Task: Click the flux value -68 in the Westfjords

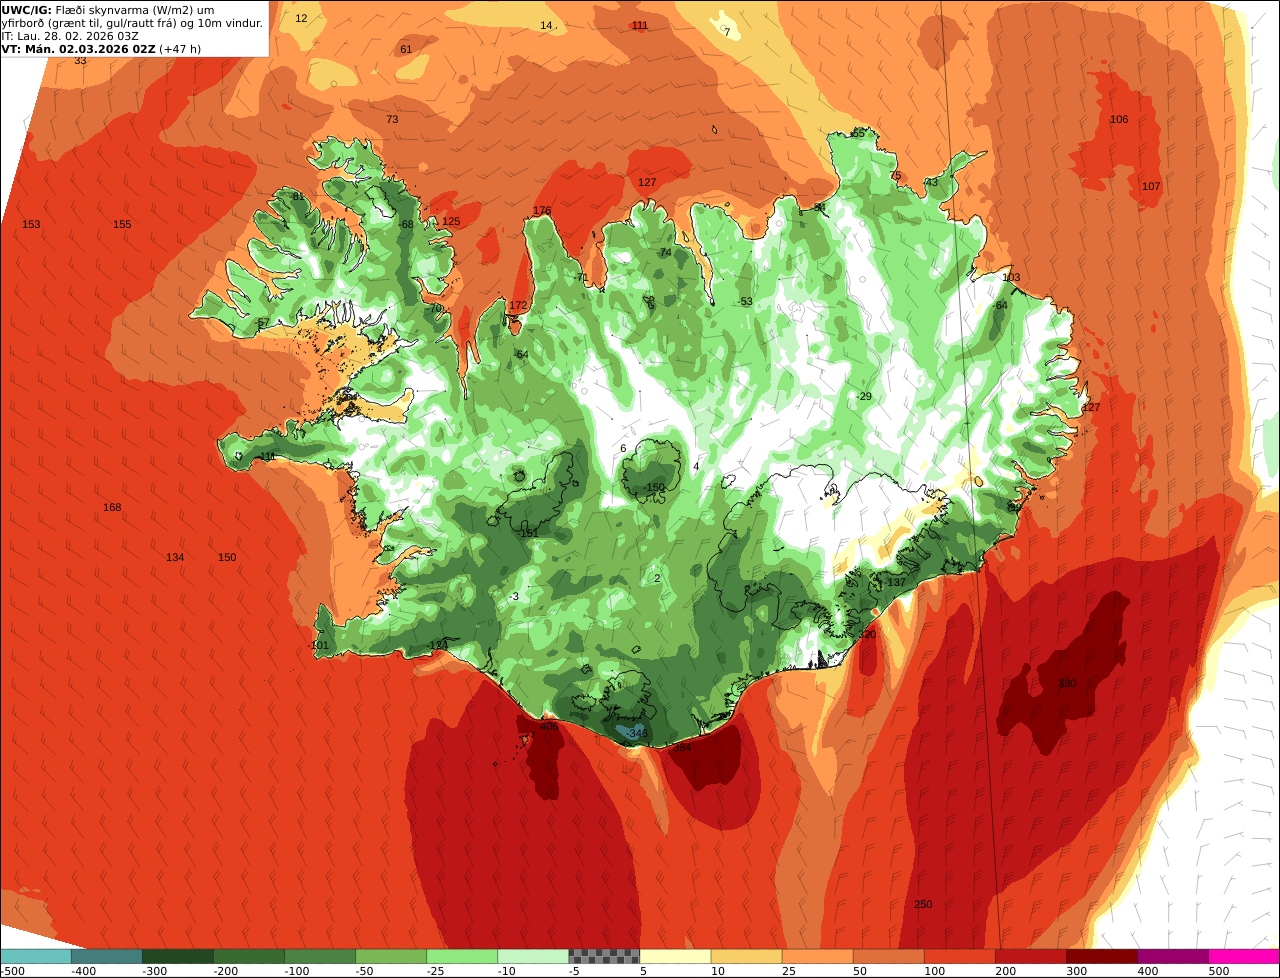Action: click(405, 224)
